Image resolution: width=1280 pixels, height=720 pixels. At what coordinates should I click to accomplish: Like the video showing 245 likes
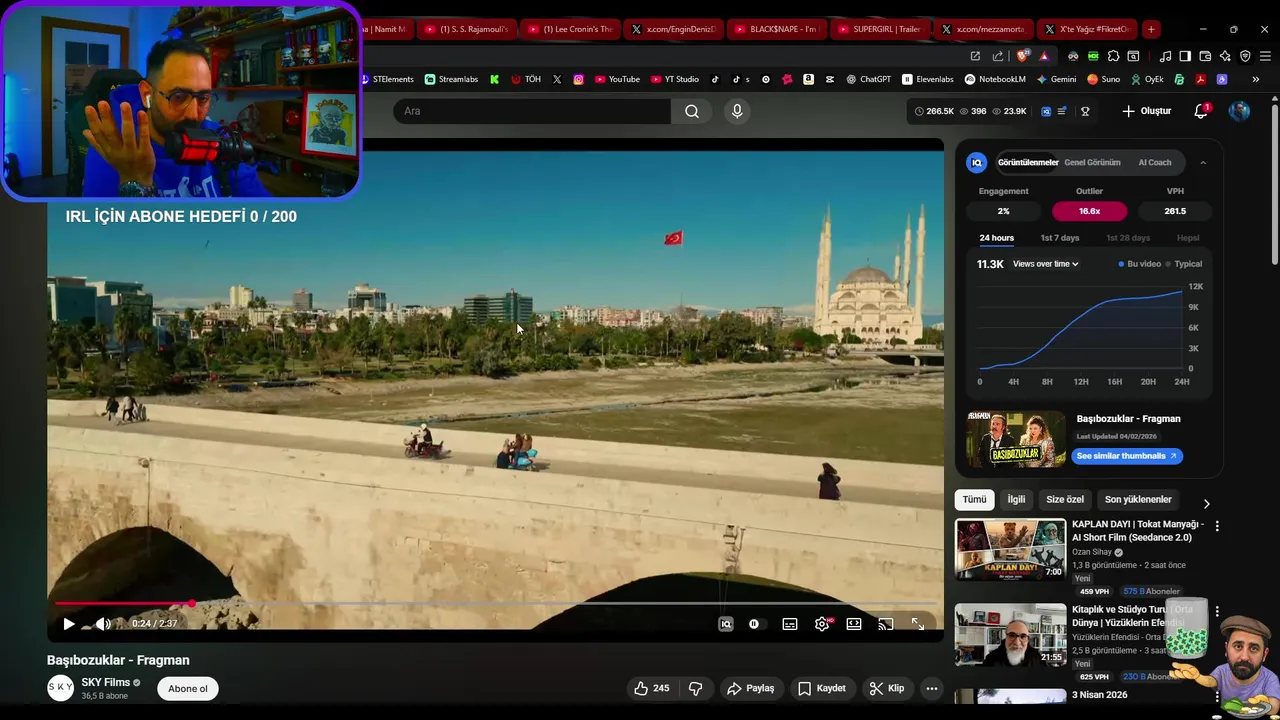tap(651, 688)
